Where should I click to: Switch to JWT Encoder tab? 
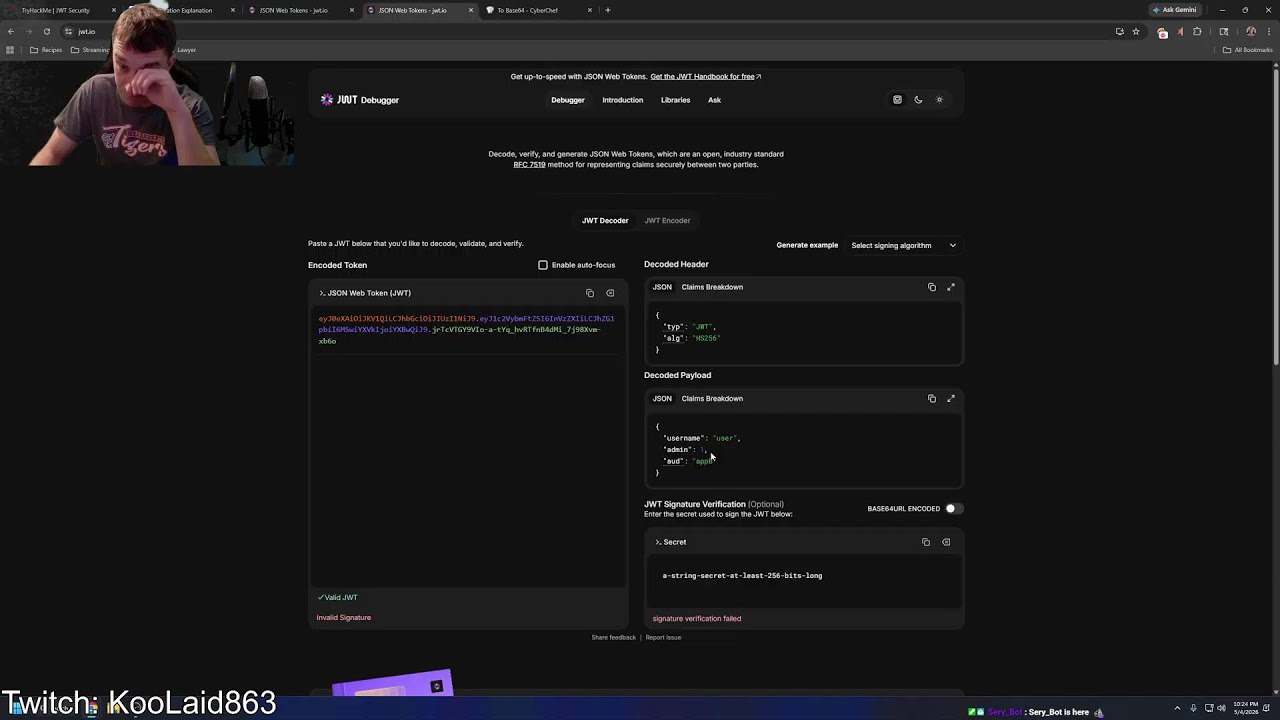click(667, 220)
